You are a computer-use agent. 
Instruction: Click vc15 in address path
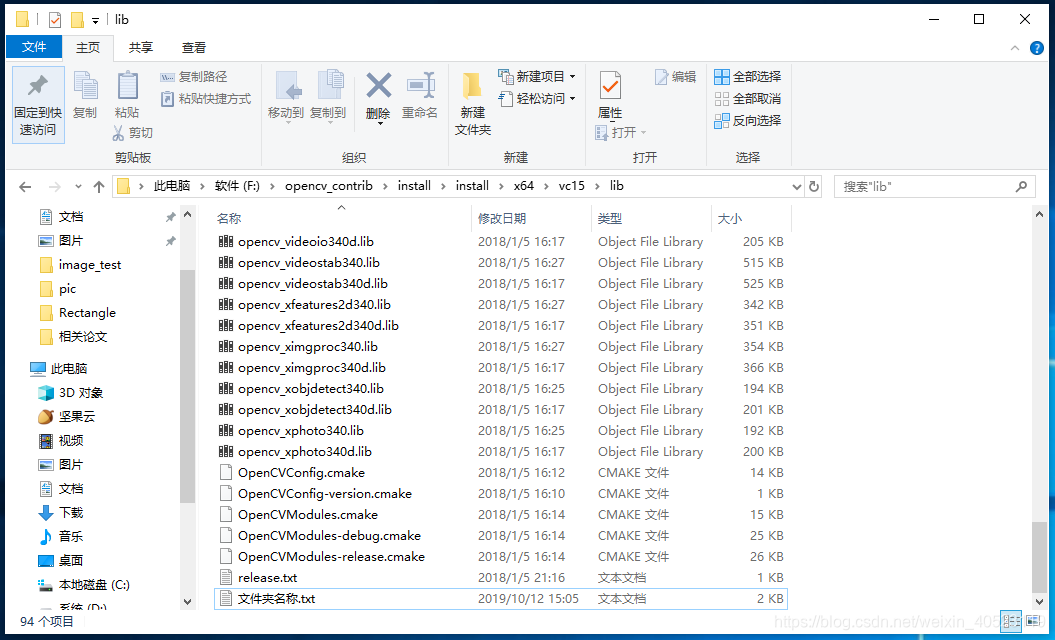(x=571, y=186)
